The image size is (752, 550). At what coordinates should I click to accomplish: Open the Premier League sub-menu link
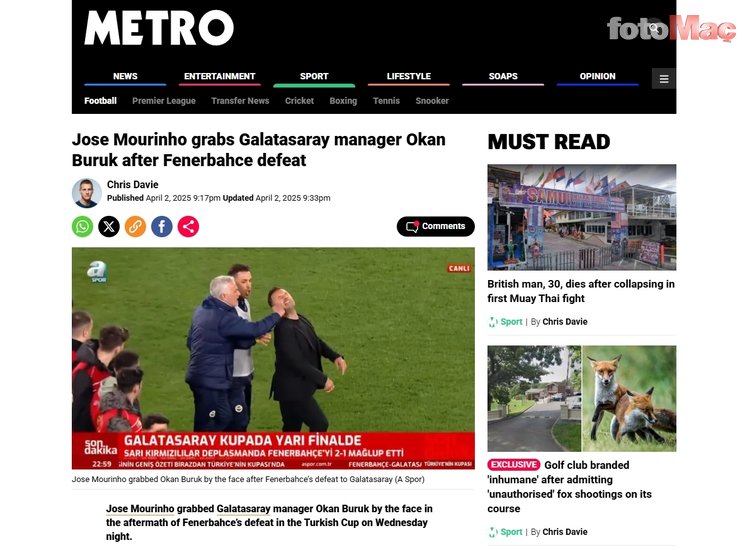[164, 101]
